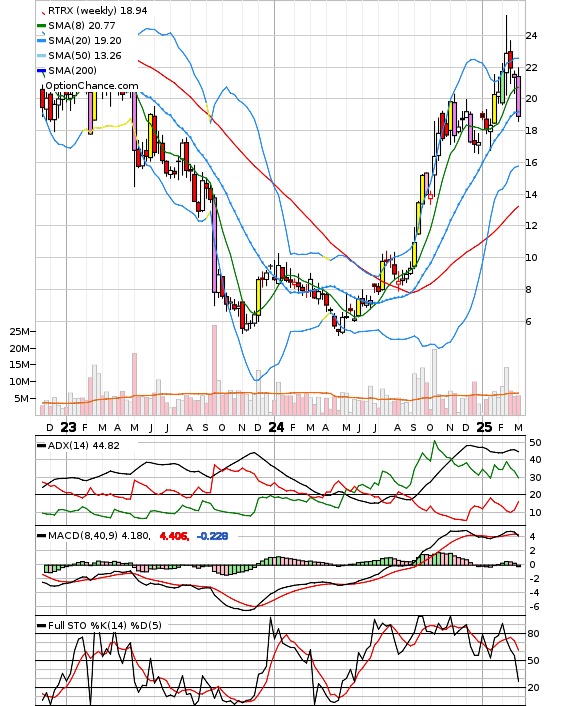Click the black ADX(14) legend line marker
This screenshot has width=566, height=706.
[41, 446]
